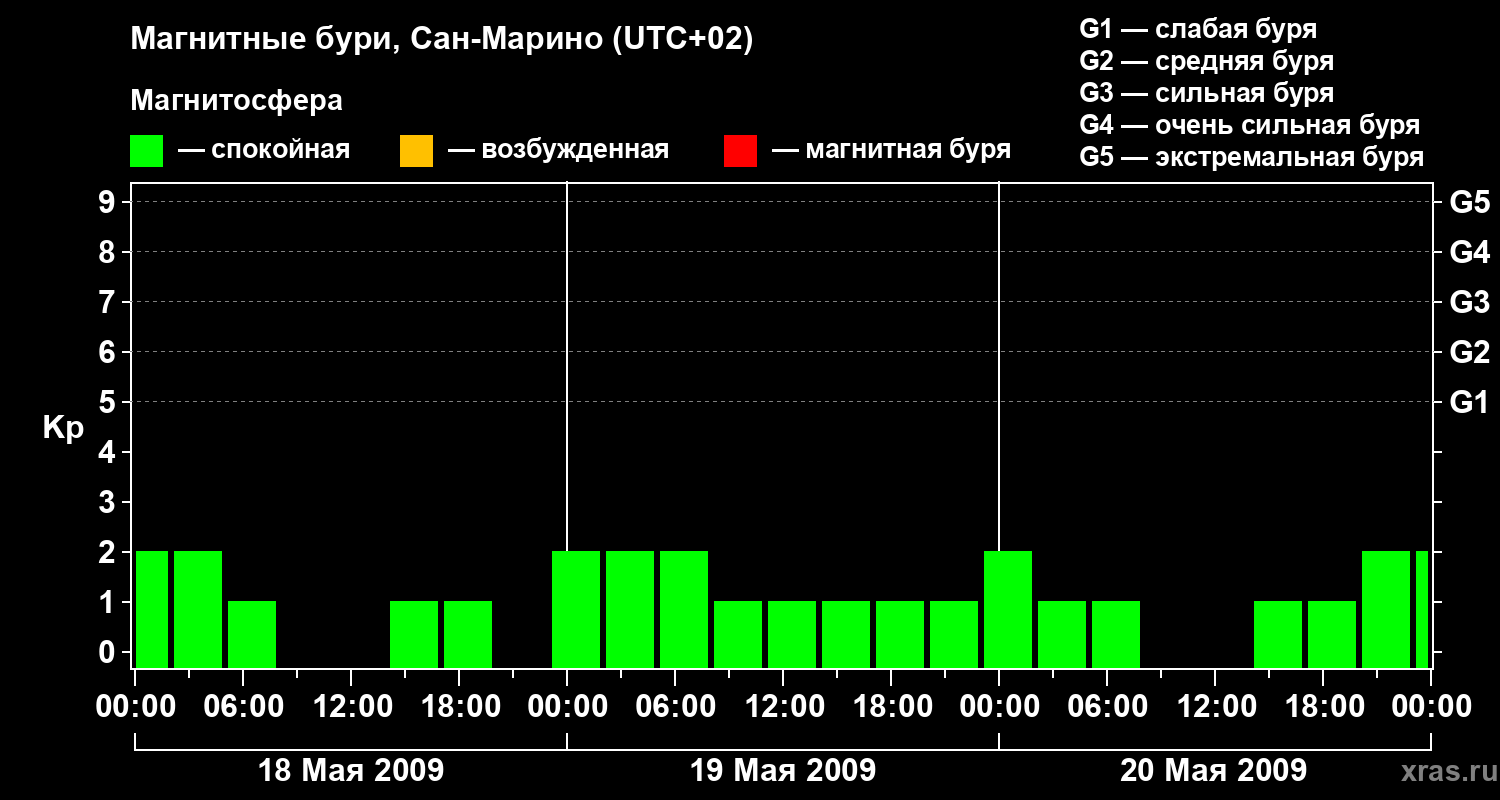Click the narrow last Kp 2 bar on 20 Мая
Viewport: 1500px width, 800px height.
[x=1422, y=609]
